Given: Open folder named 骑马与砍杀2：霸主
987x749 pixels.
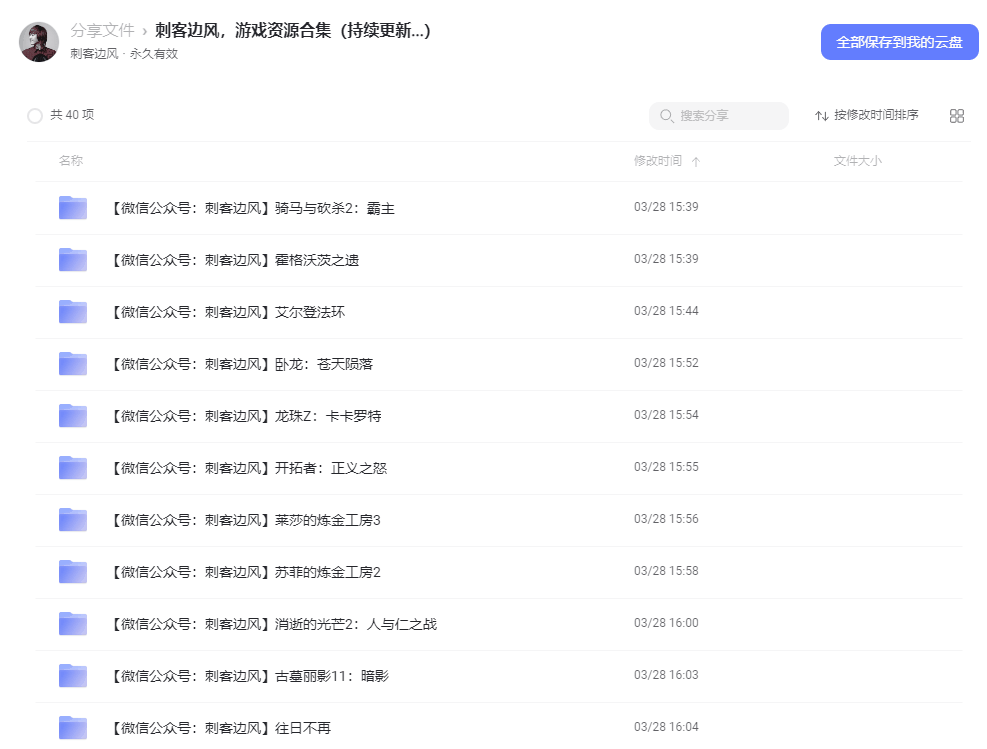Looking at the screenshot, I should pyautogui.click(x=253, y=208).
